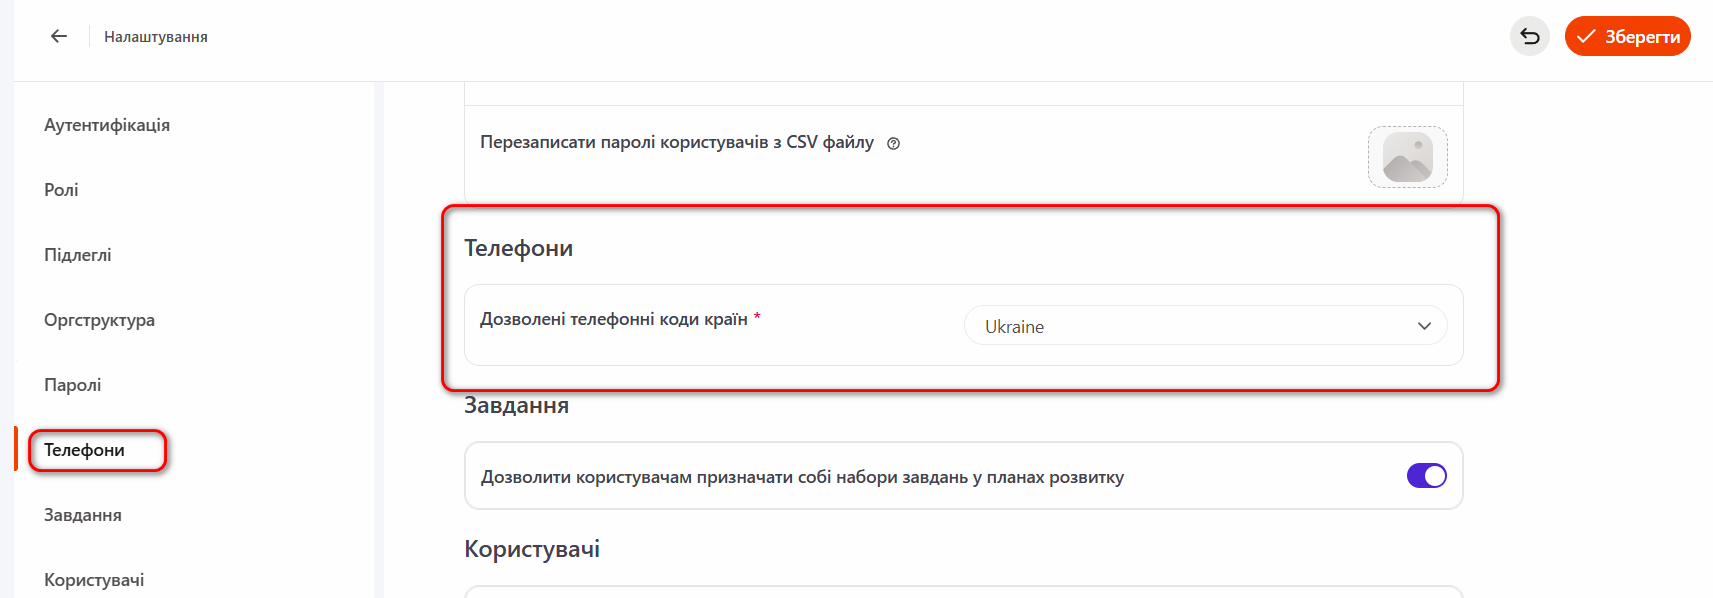Open Оргструктура settings section

99,320
